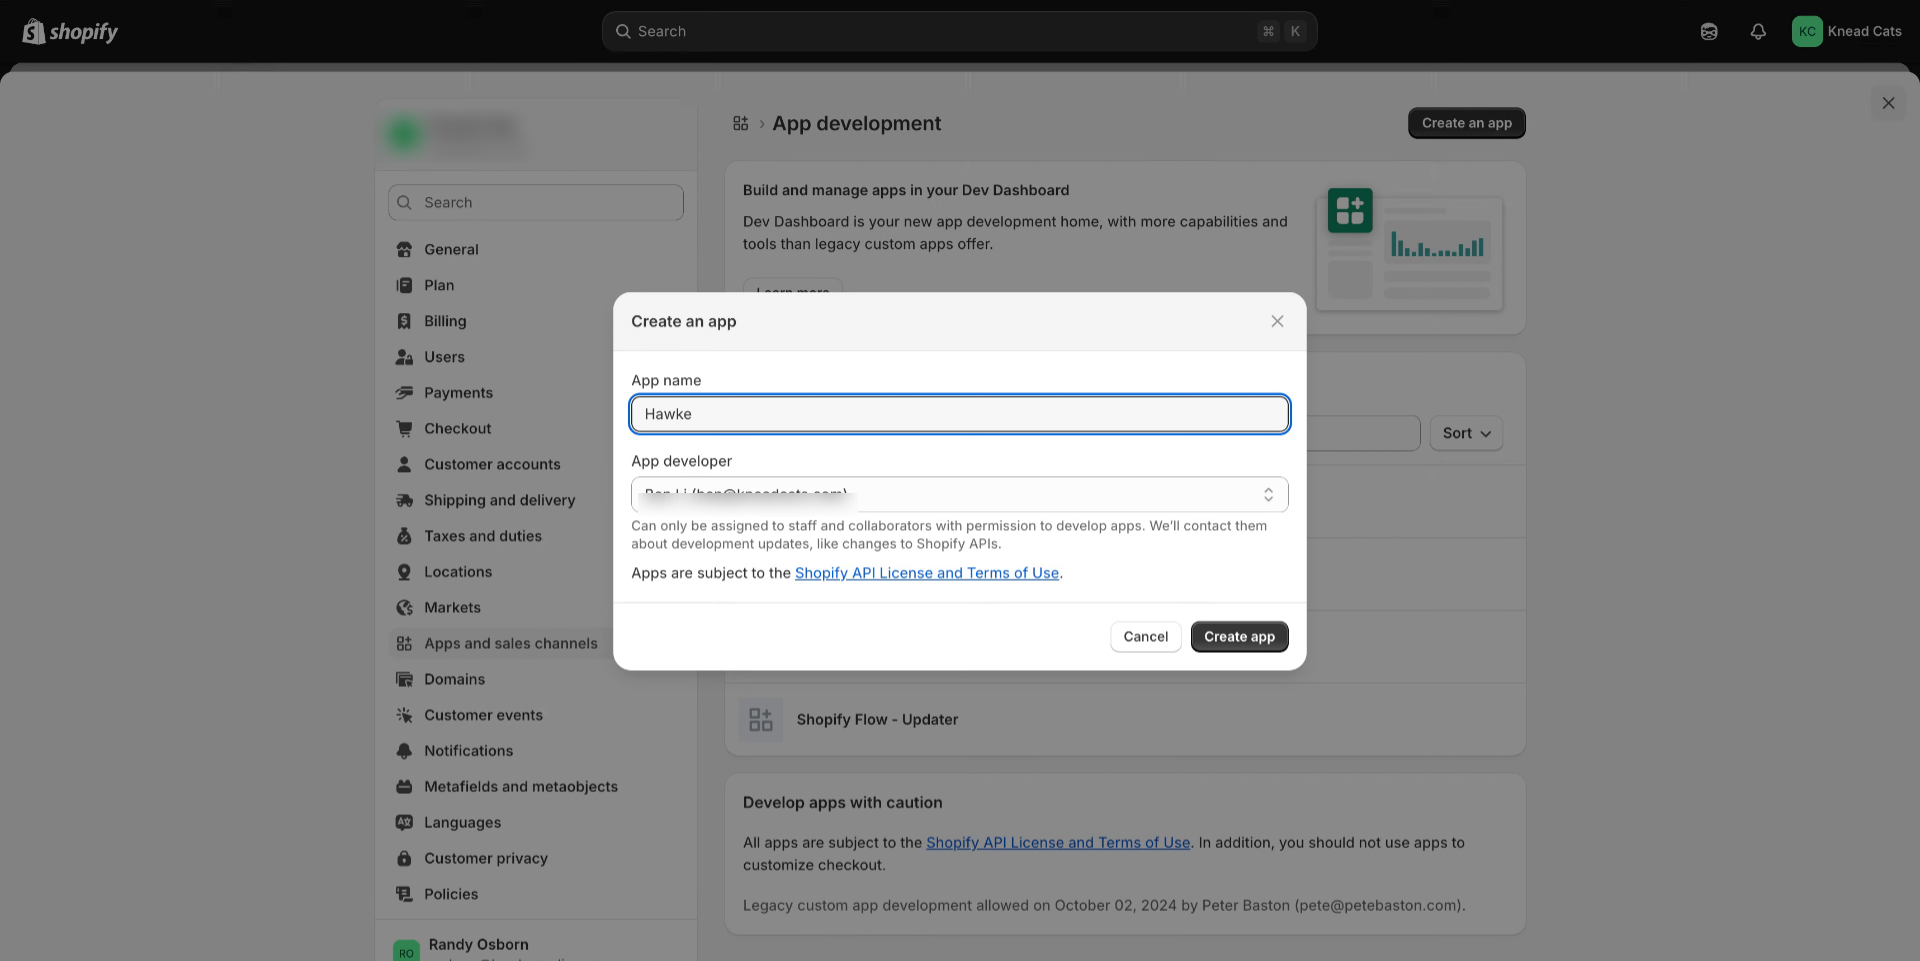
Task: Close the settings panel with X
Action: pyautogui.click(x=1888, y=103)
